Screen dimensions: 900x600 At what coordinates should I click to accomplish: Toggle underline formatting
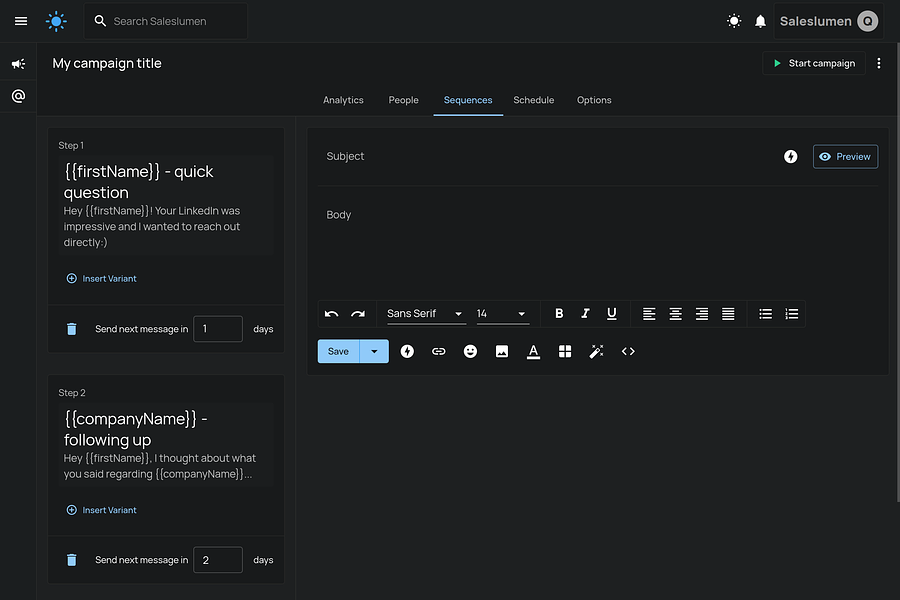(612, 313)
